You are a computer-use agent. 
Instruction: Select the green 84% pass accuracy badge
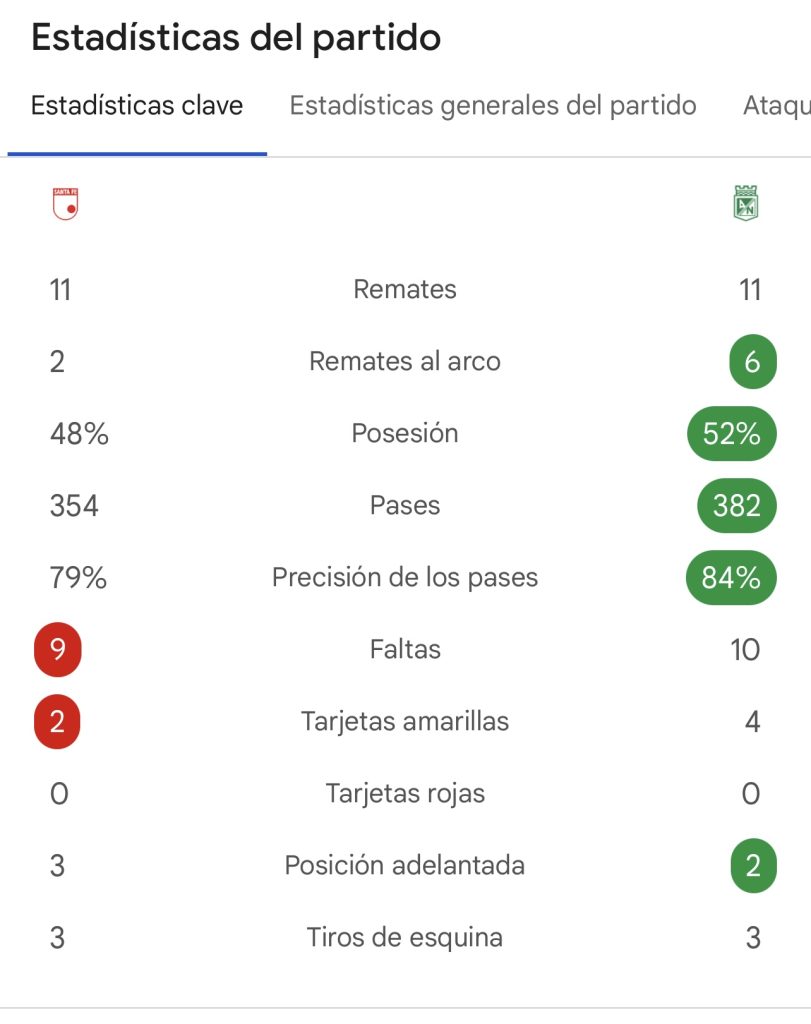(731, 578)
